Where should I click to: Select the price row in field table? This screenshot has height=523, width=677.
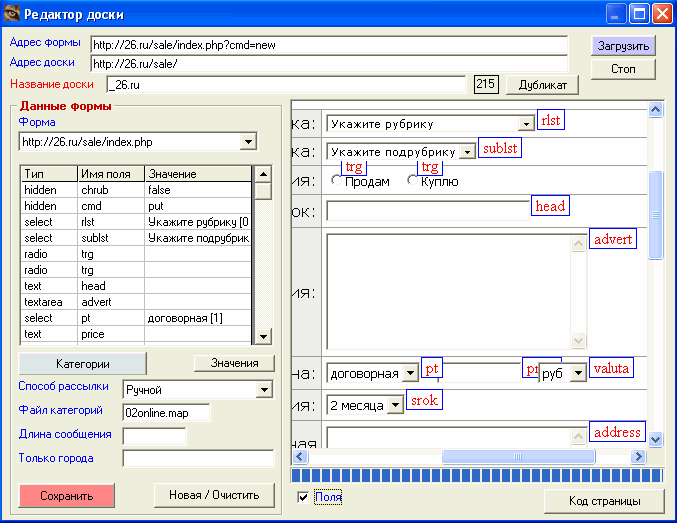[x=136, y=334]
